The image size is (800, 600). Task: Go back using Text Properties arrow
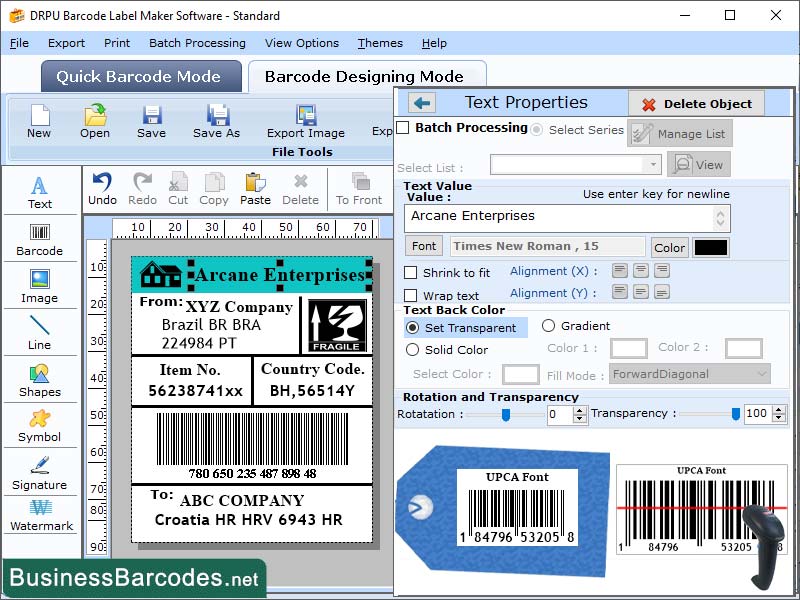422,103
